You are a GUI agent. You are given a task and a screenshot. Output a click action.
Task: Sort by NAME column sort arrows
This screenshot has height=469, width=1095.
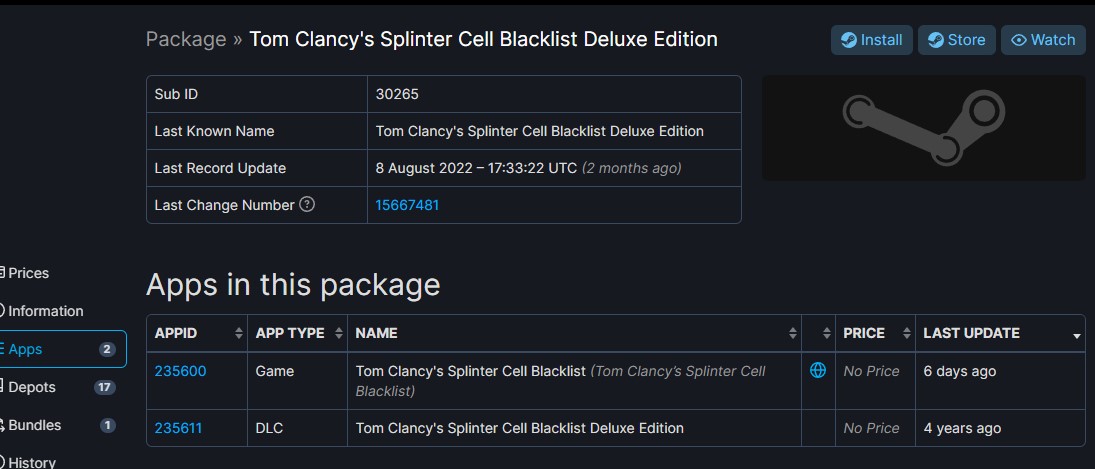(x=793, y=334)
